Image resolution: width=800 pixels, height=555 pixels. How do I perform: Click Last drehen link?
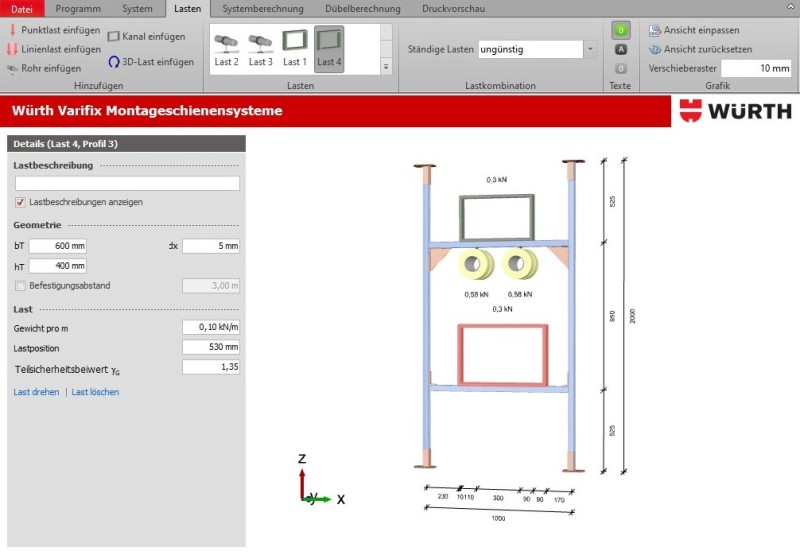(x=36, y=392)
